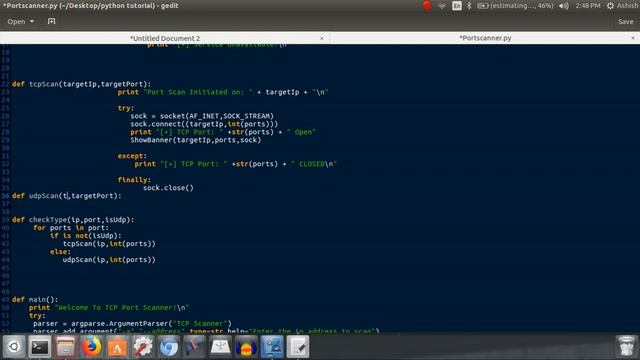Click the new document icon beside Open
Screen dimensions: 640x360
(51, 21)
